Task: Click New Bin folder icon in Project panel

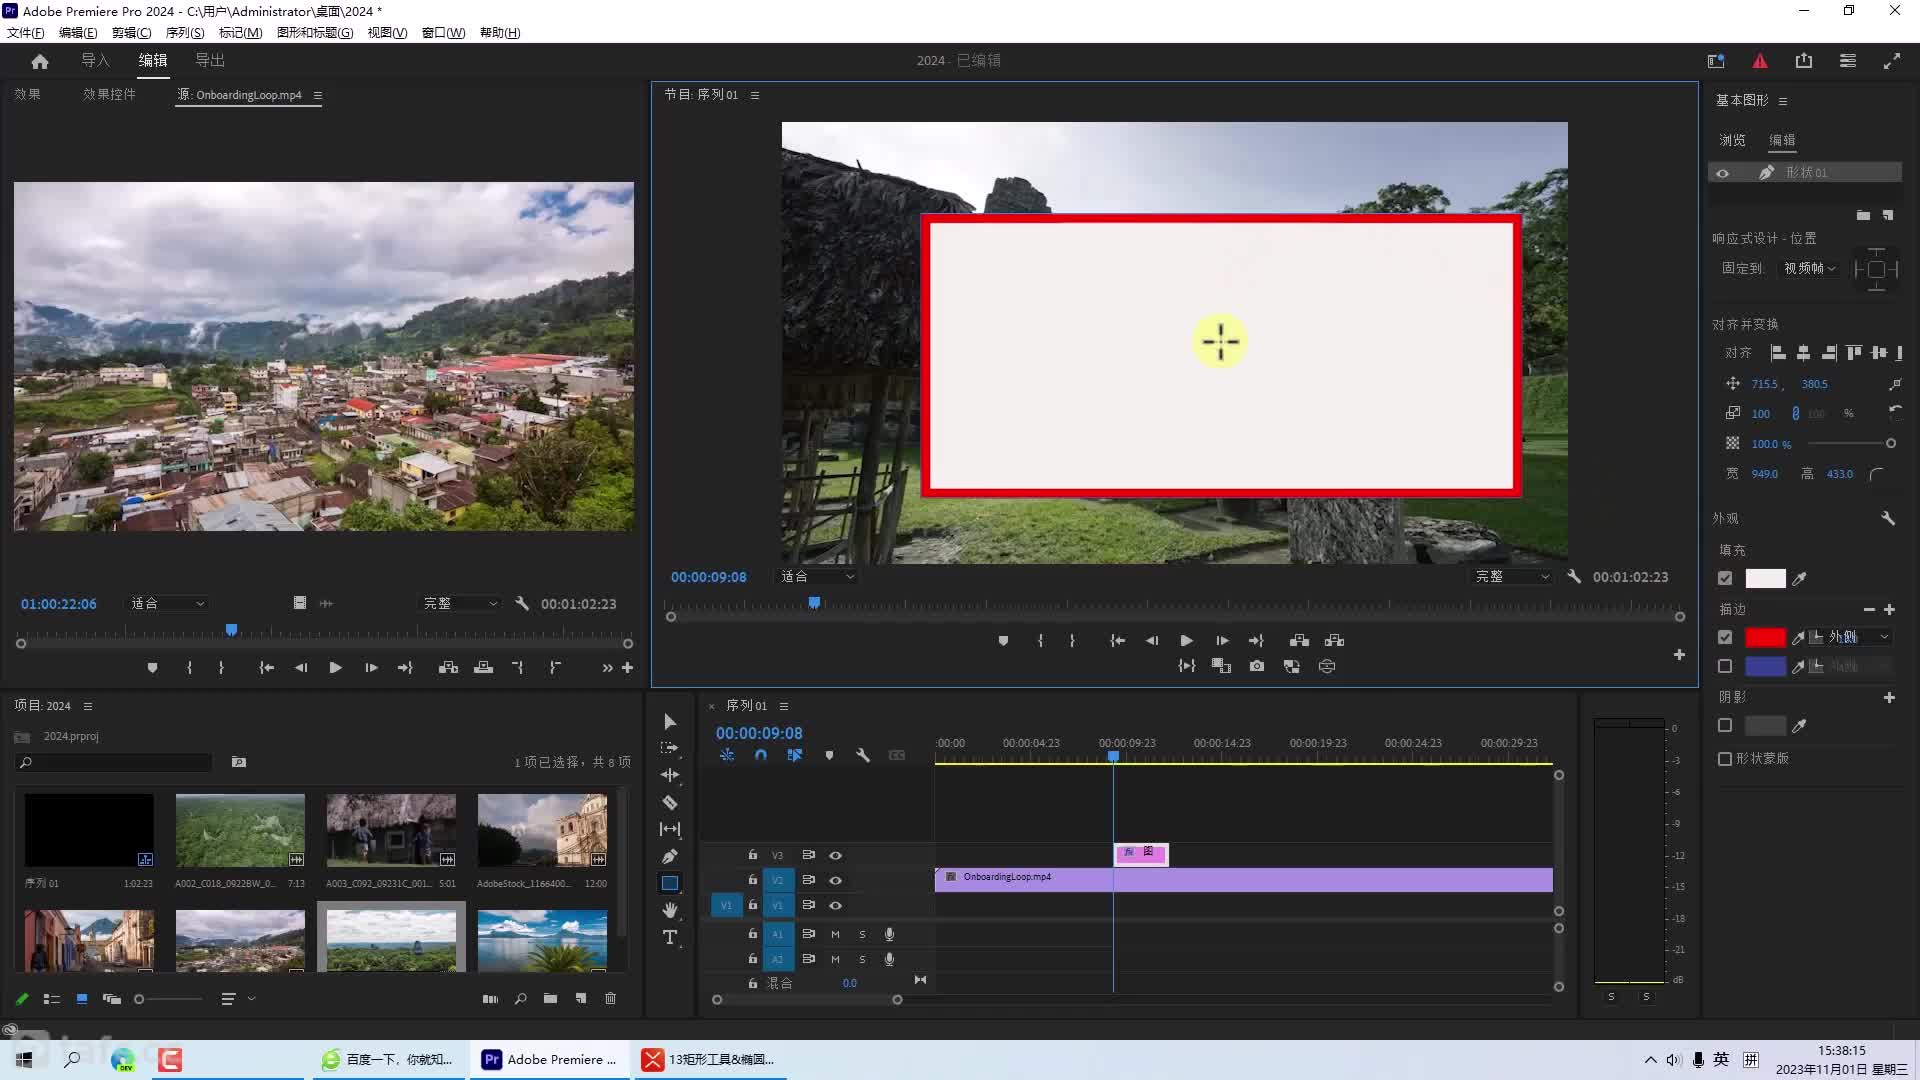Action: 550,999
